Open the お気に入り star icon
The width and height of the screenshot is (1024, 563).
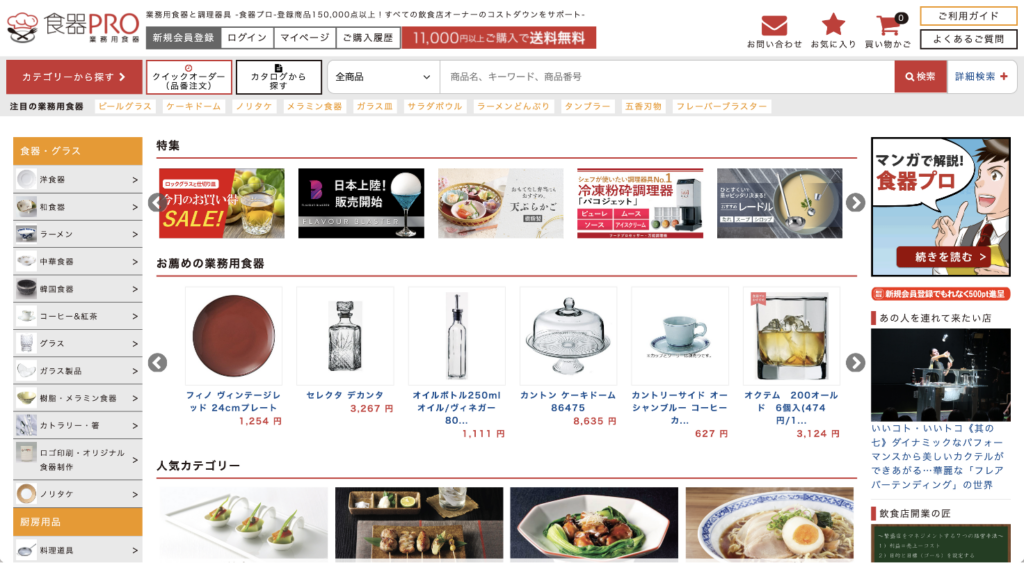(833, 25)
